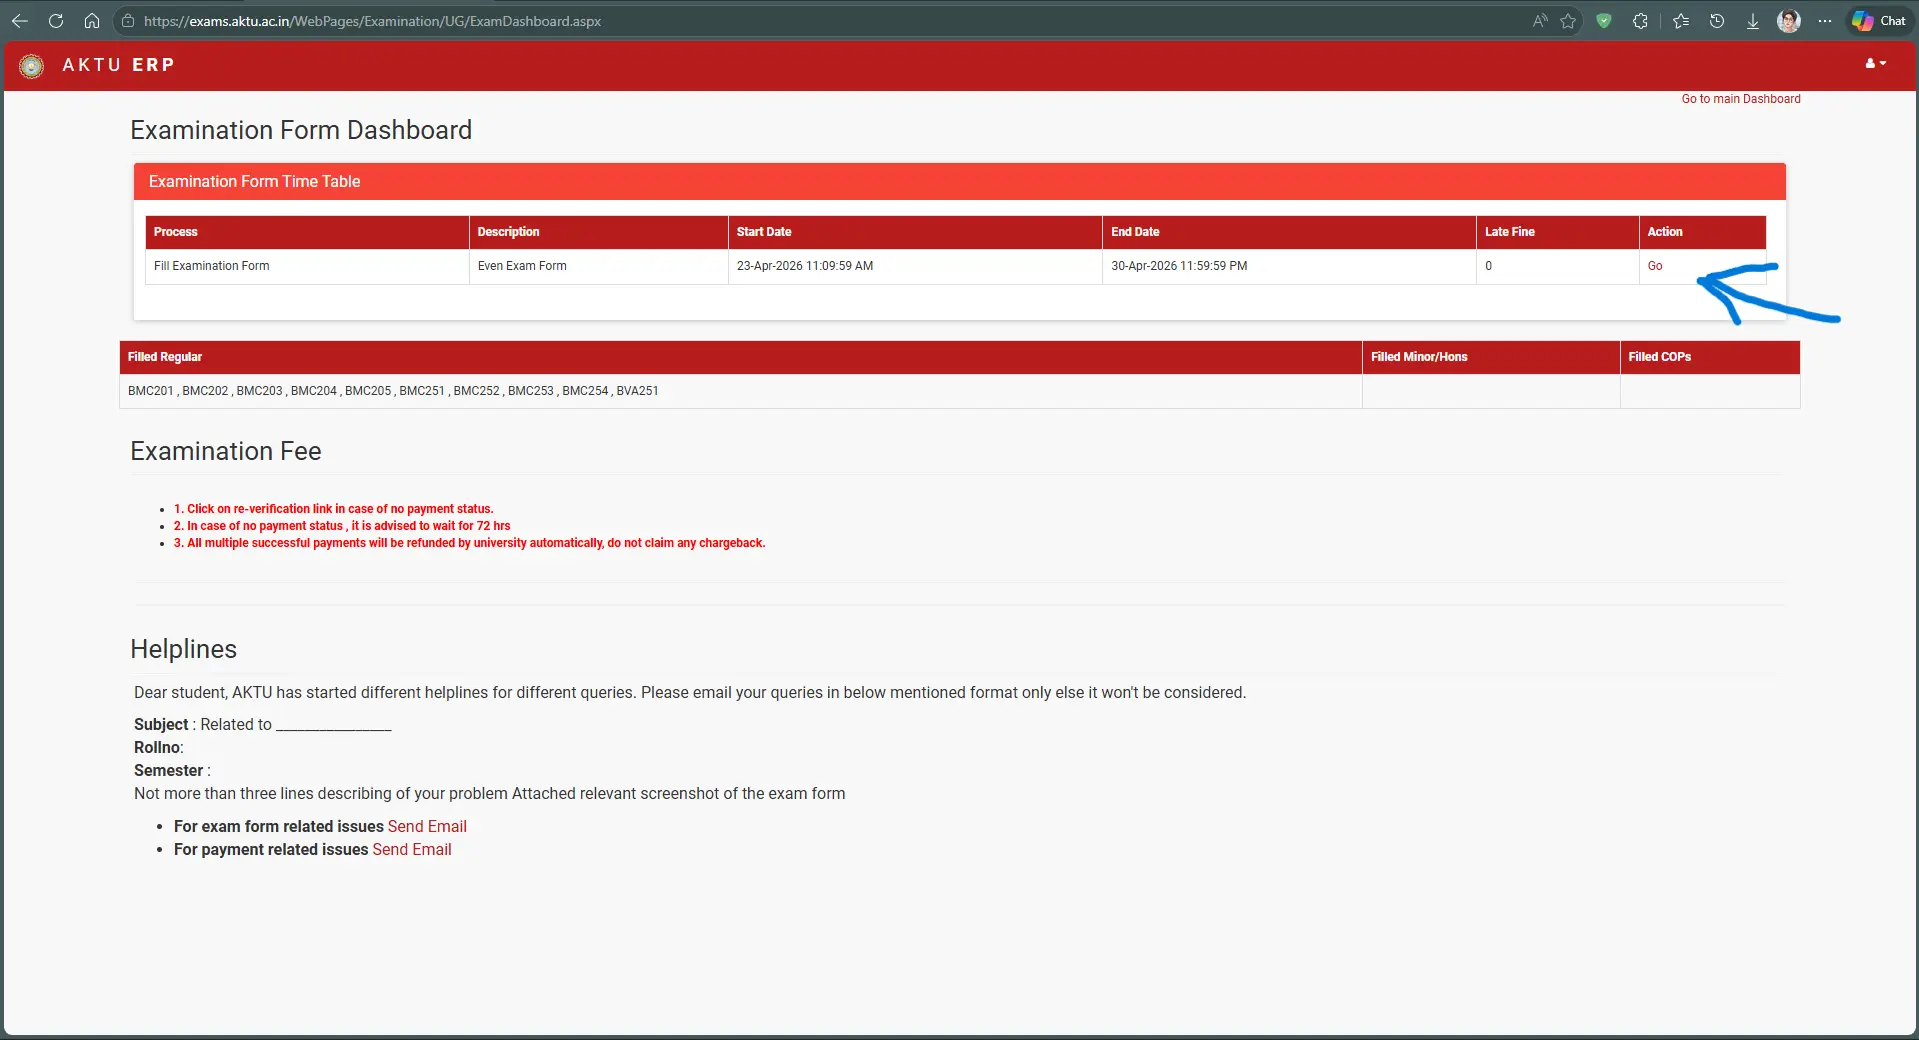
Task: Bookmark page with star icon
Action: click(1568, 21)
